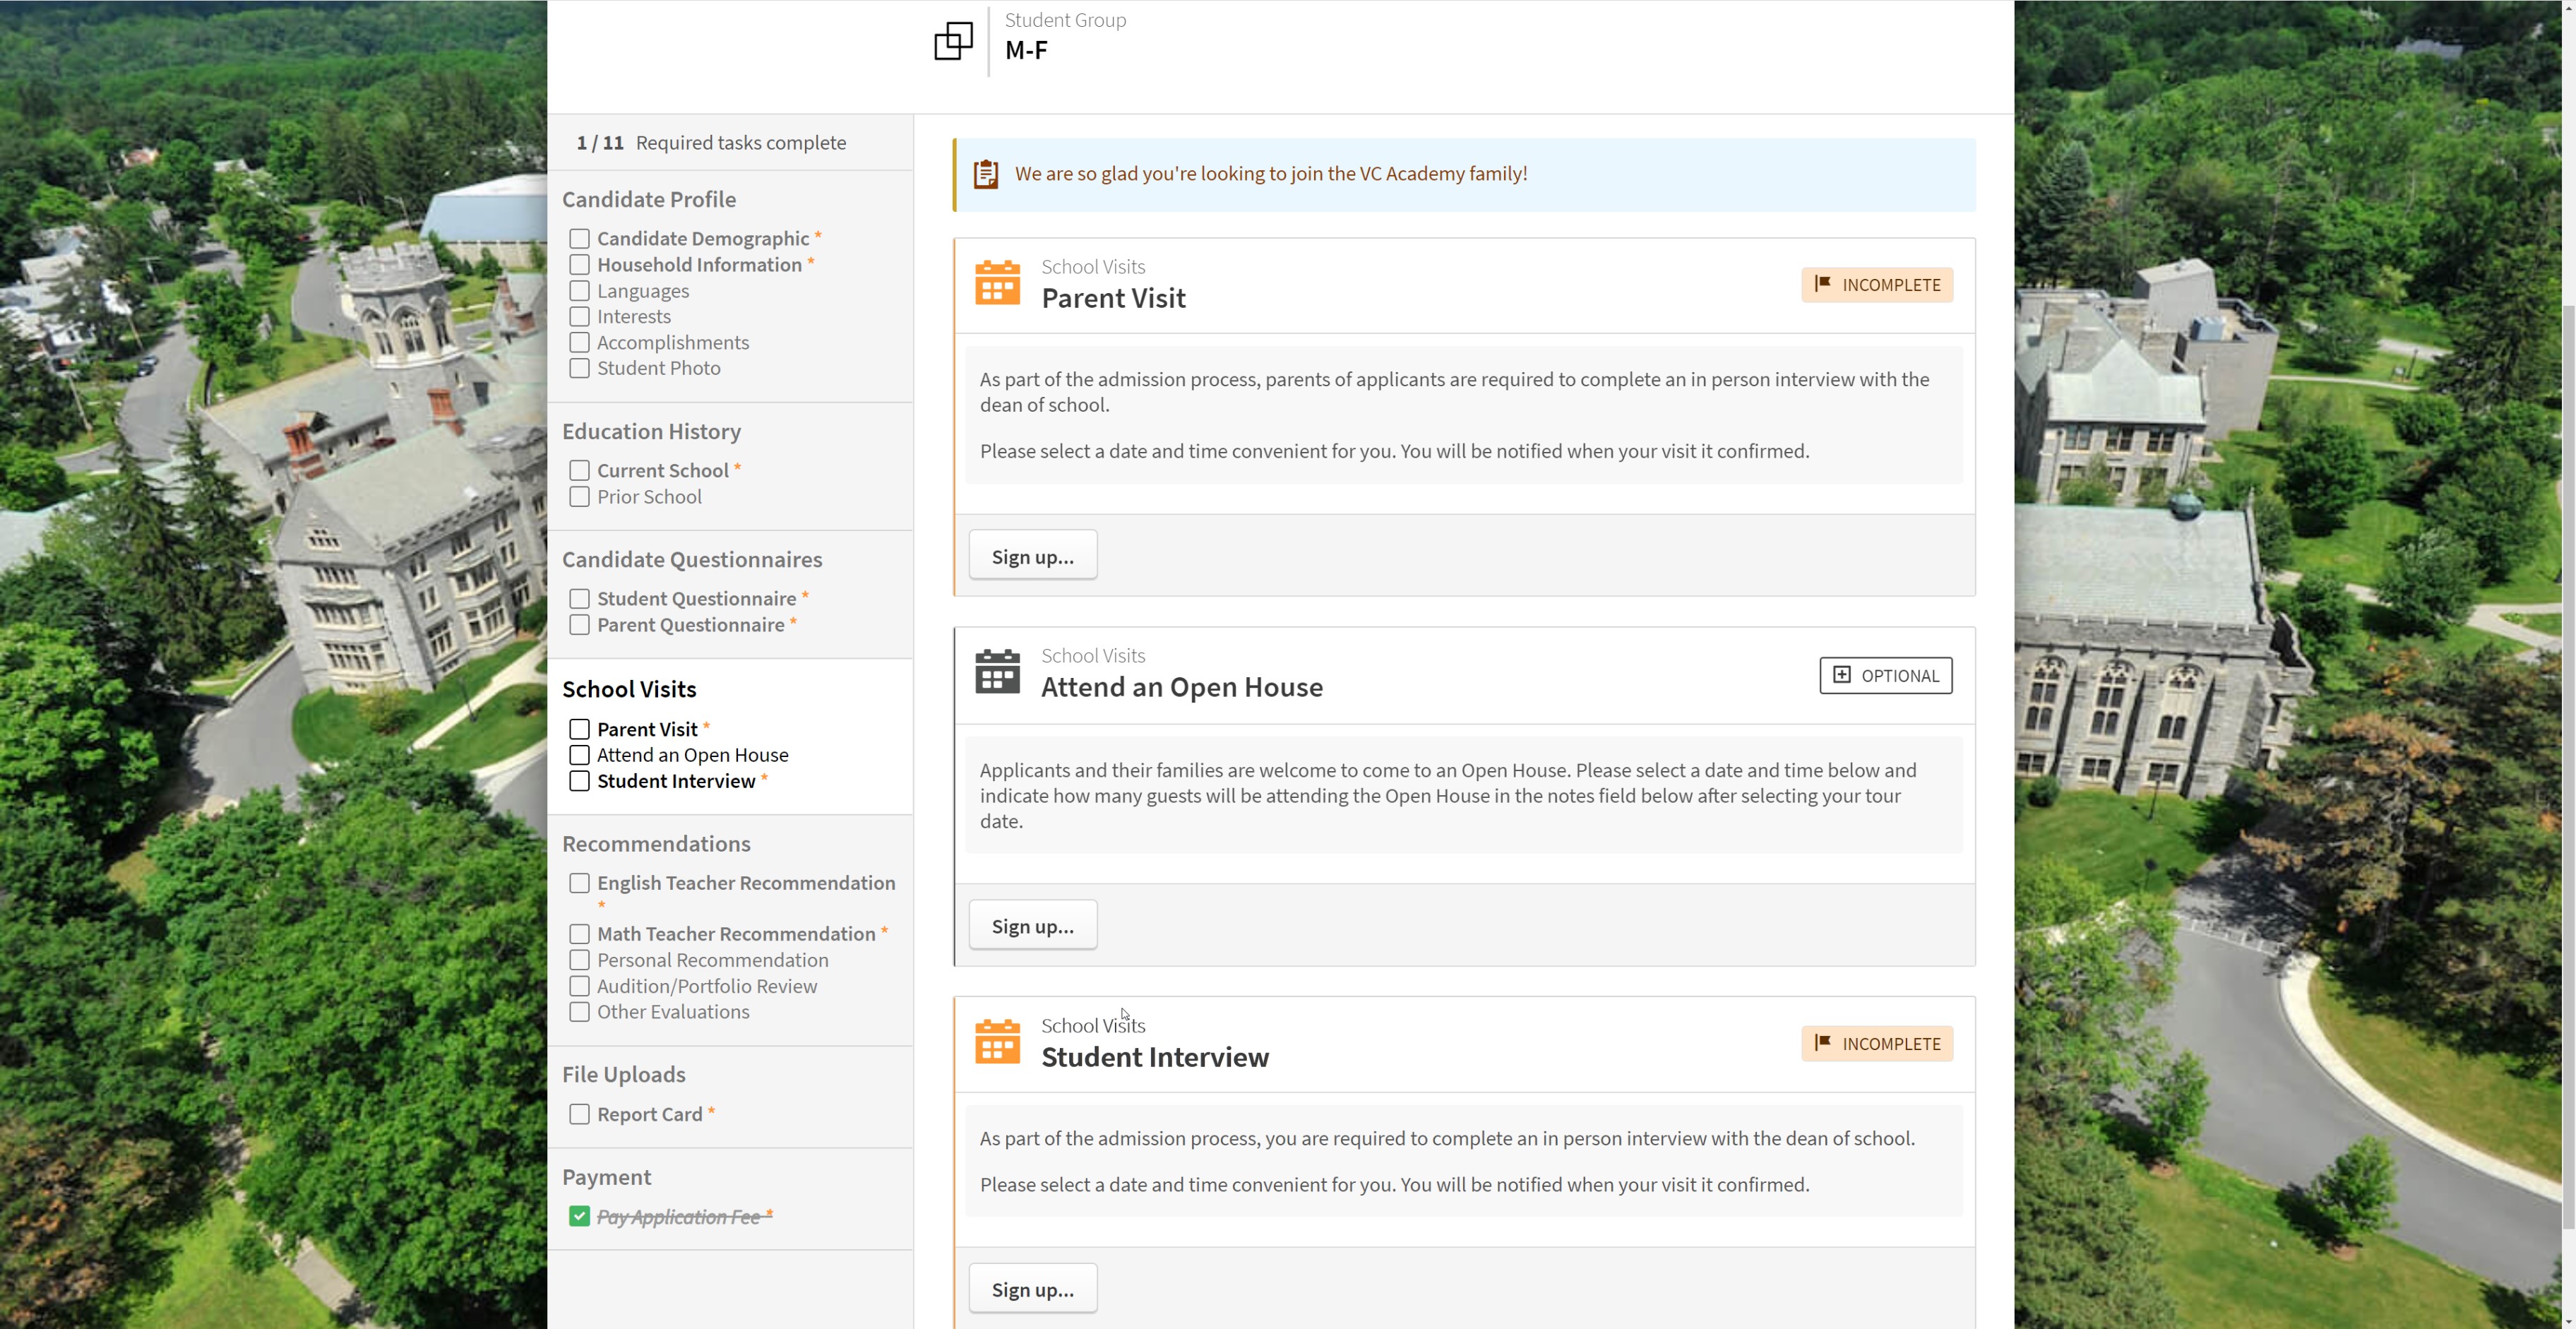Click the Parent Visit calendar icon

(997, 284)
